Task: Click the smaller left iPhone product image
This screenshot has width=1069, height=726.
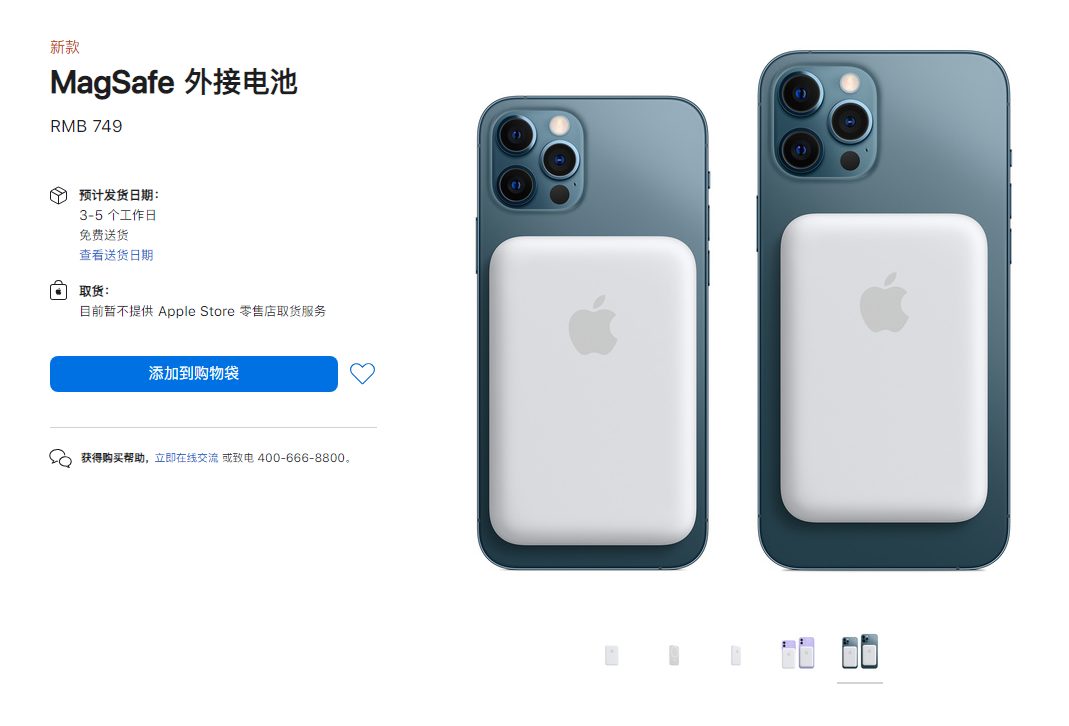Action: (592, 333)
